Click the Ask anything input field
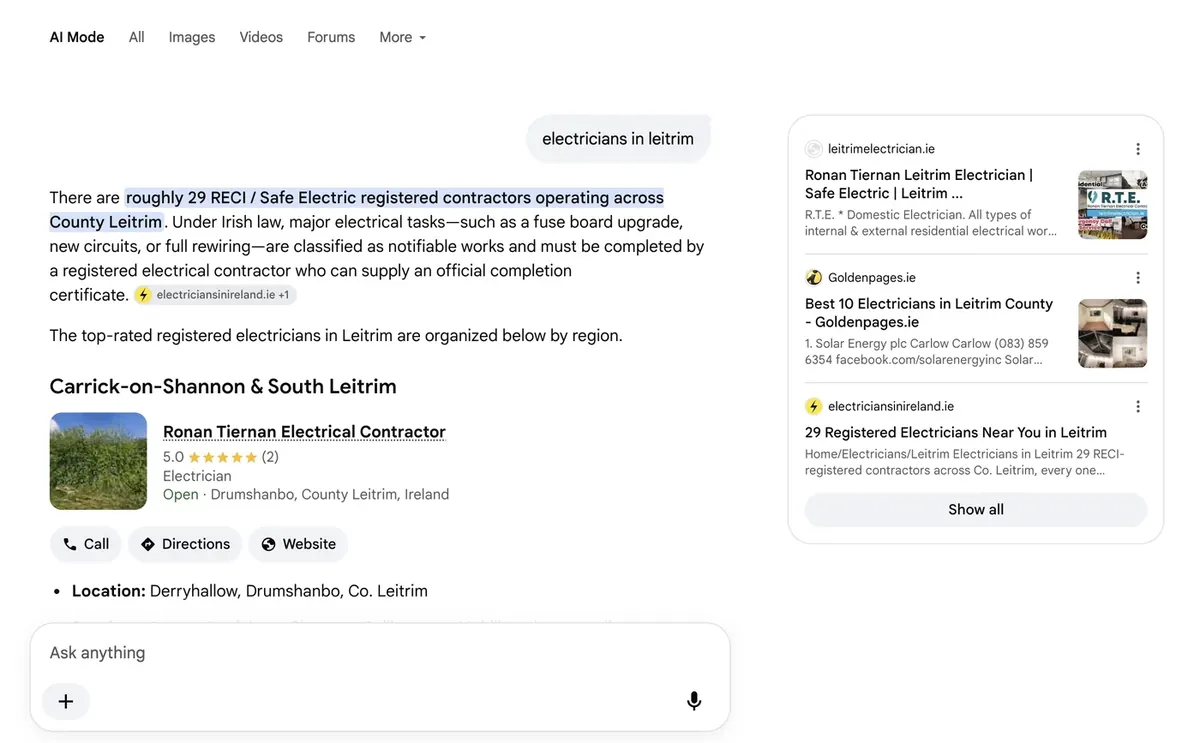Screen dimensions: 1200x743 click(x=380, y=653)
